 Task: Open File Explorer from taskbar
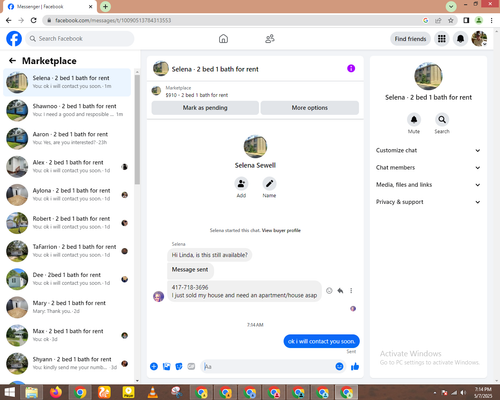point(32,392)
